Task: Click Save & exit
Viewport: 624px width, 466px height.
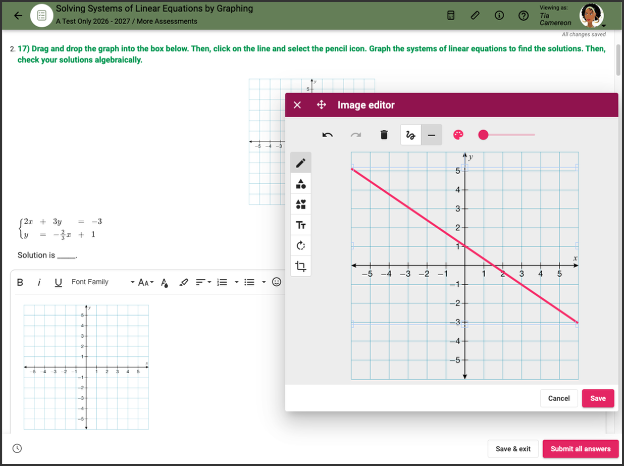Action: (x=513, y=449)
